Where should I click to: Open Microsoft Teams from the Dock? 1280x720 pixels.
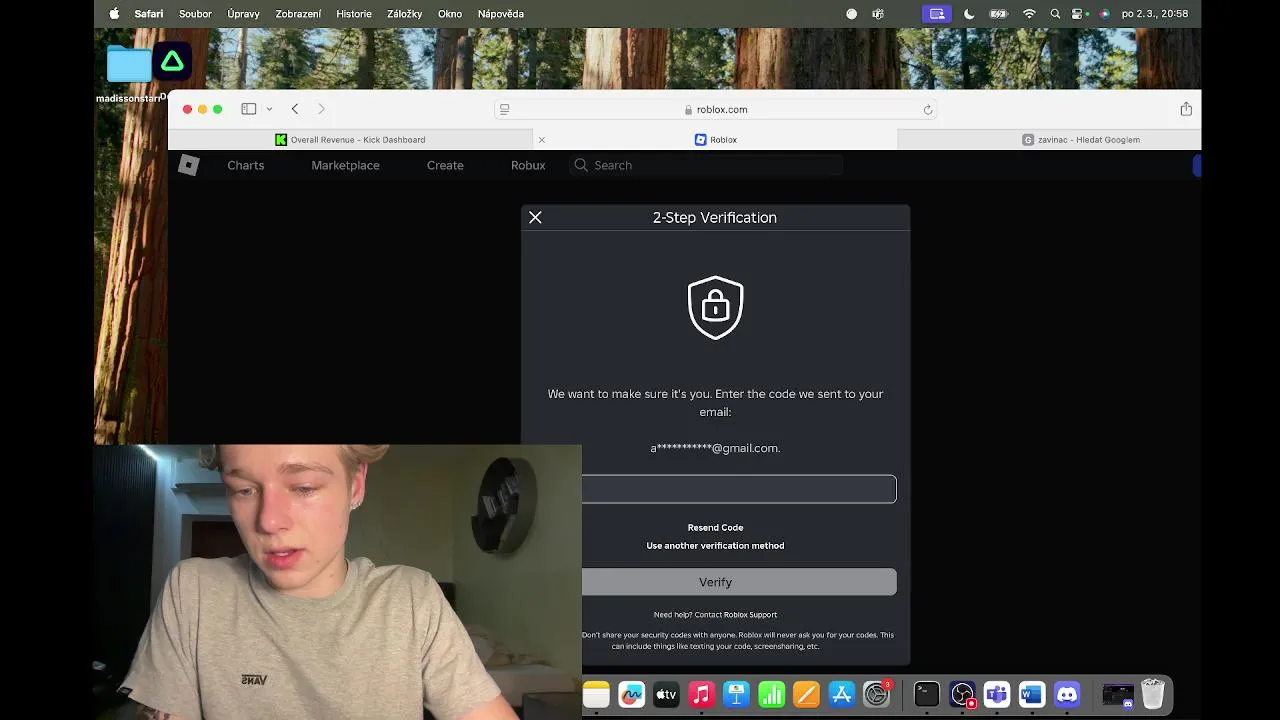(x=997, y=694)
